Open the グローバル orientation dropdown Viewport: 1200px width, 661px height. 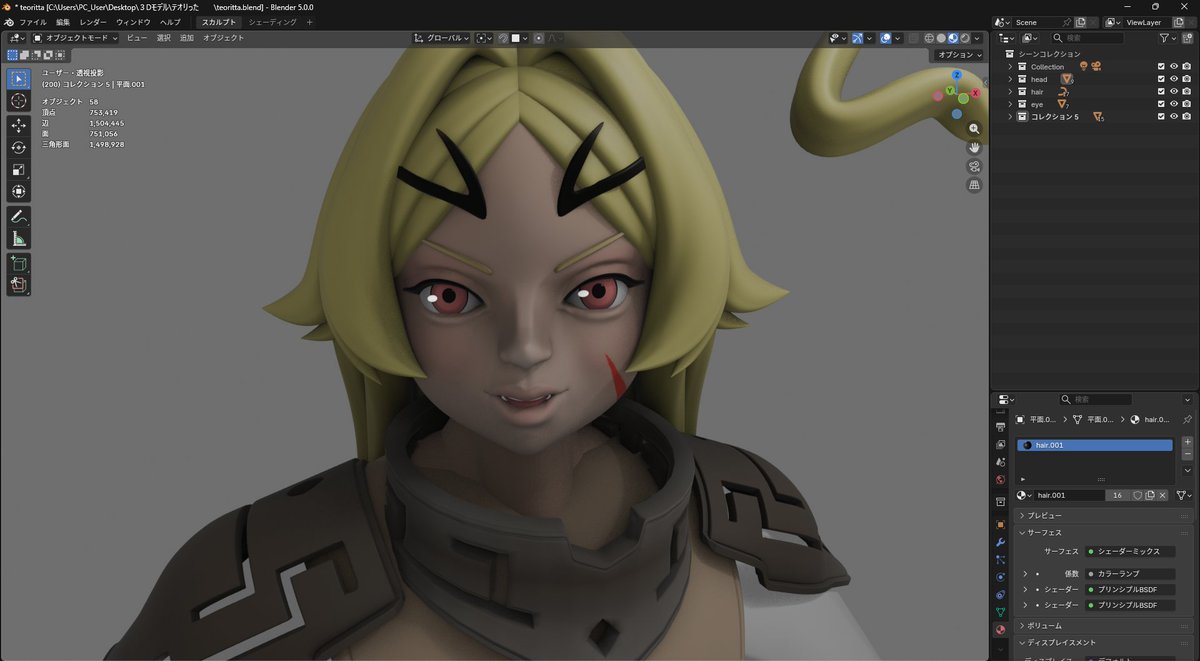[442, 38]
